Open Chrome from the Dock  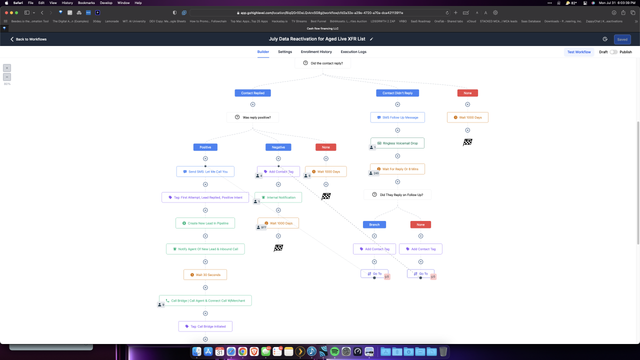(242, 351)
